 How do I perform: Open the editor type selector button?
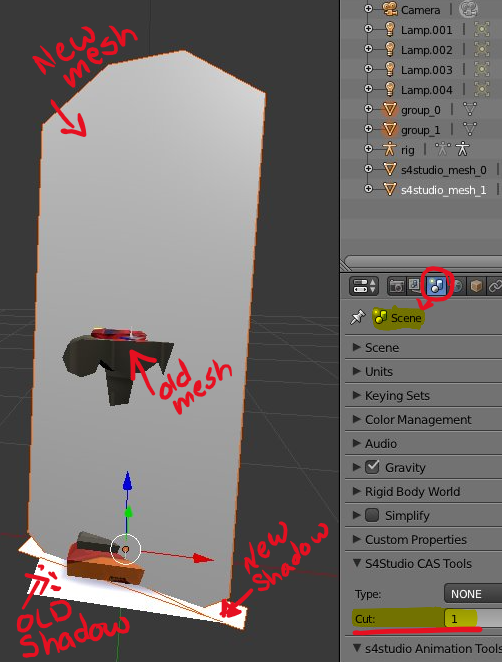[364, 286]
